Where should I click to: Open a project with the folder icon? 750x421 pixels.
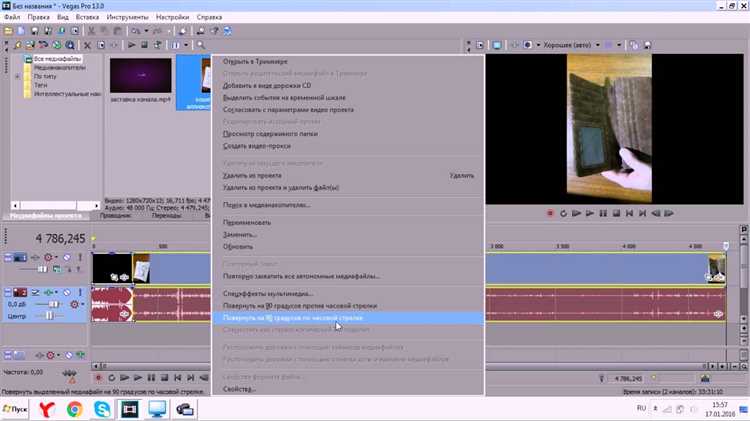pyautogui.click(x=8, y=31)
